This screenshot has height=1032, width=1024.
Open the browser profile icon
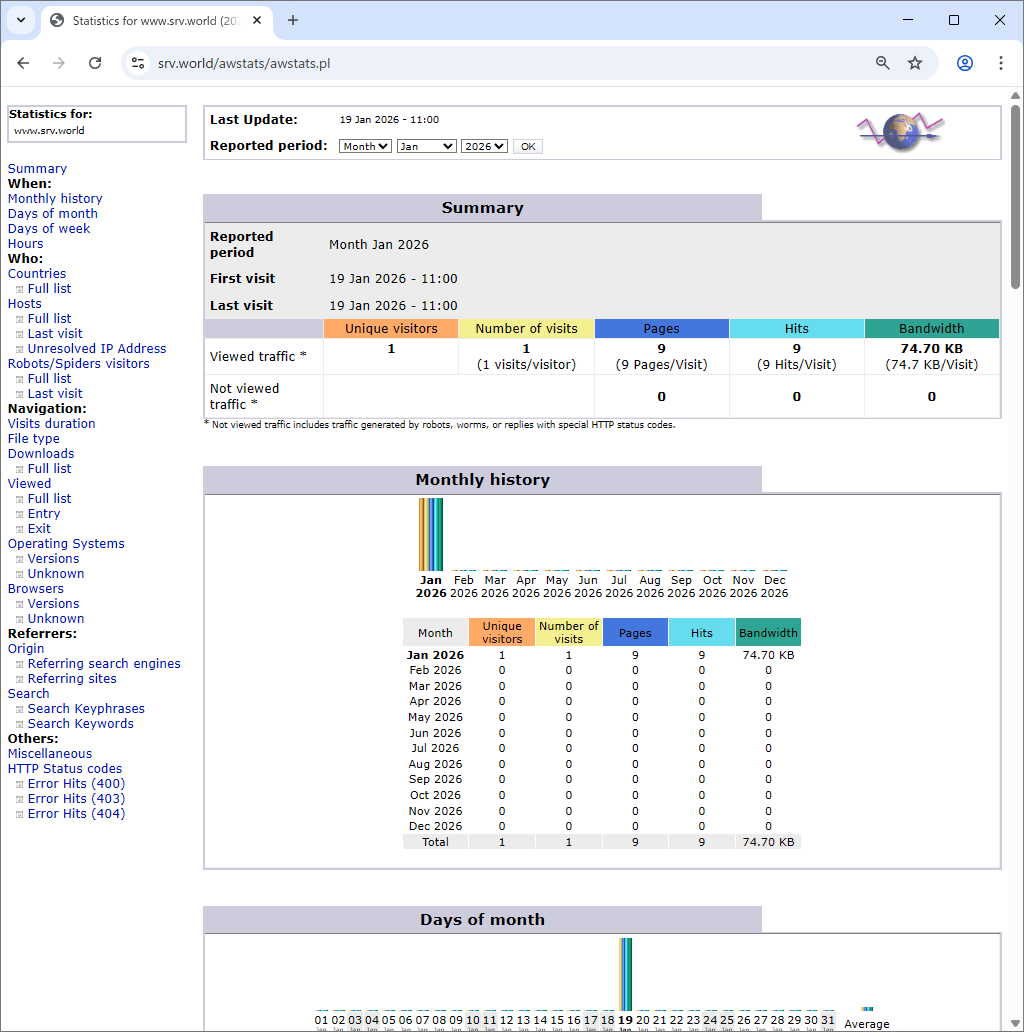(963, 62)
